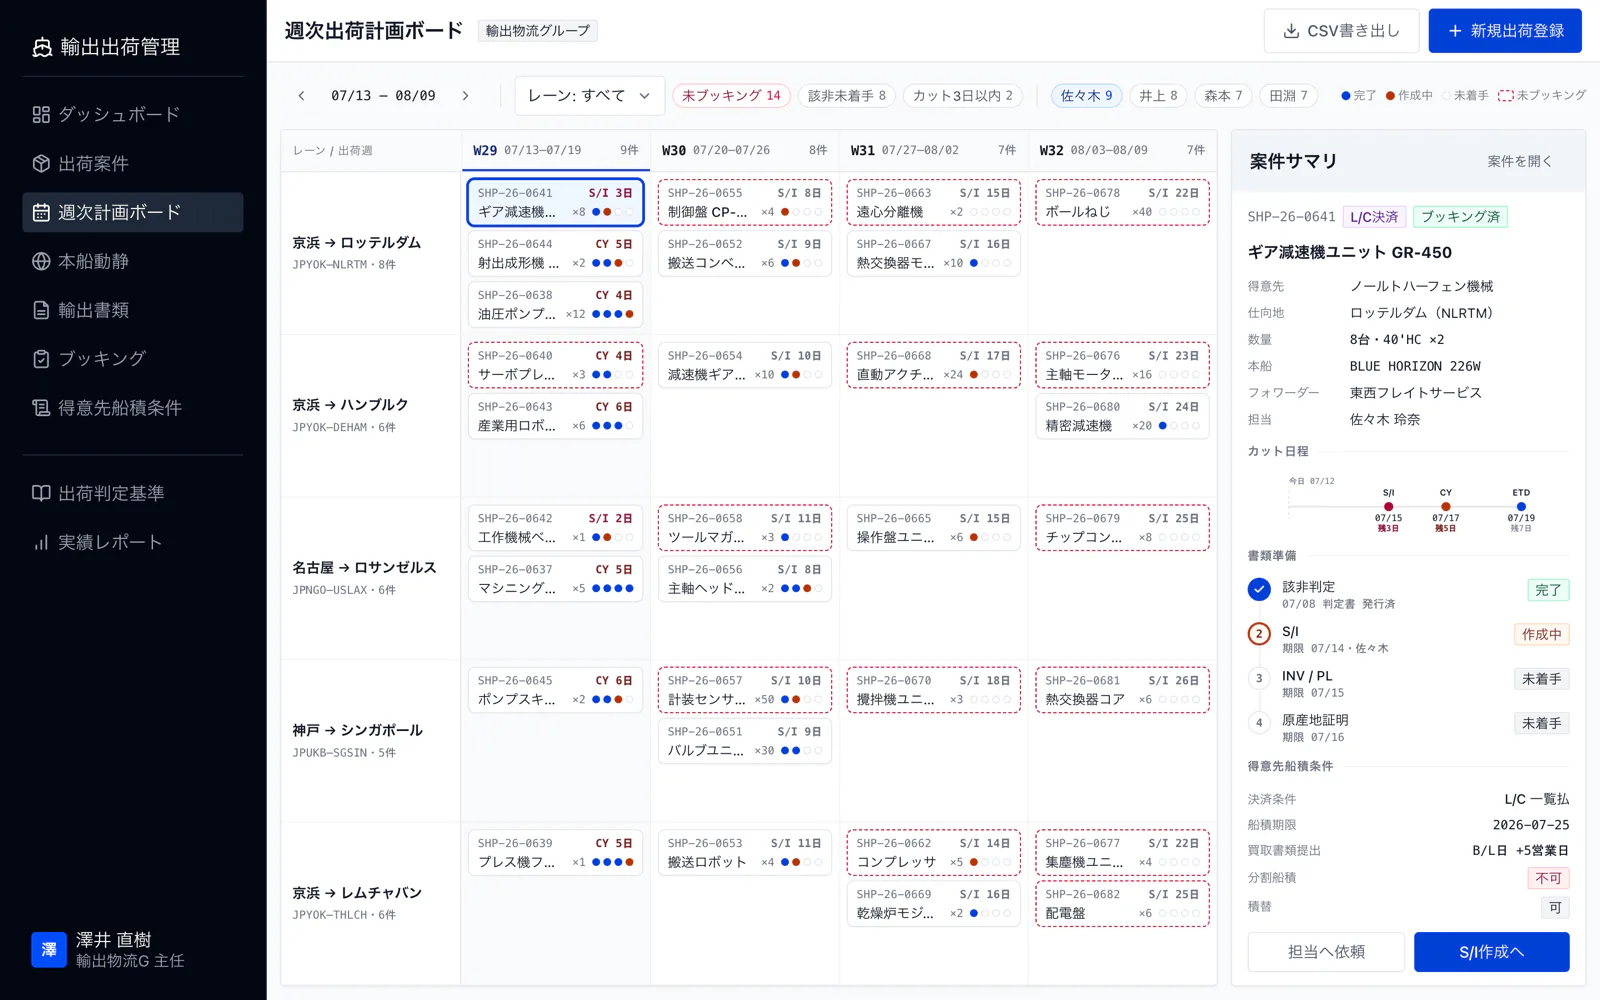Toggle 佐々木 9 assignee filter

click(x=1086, y=96)
